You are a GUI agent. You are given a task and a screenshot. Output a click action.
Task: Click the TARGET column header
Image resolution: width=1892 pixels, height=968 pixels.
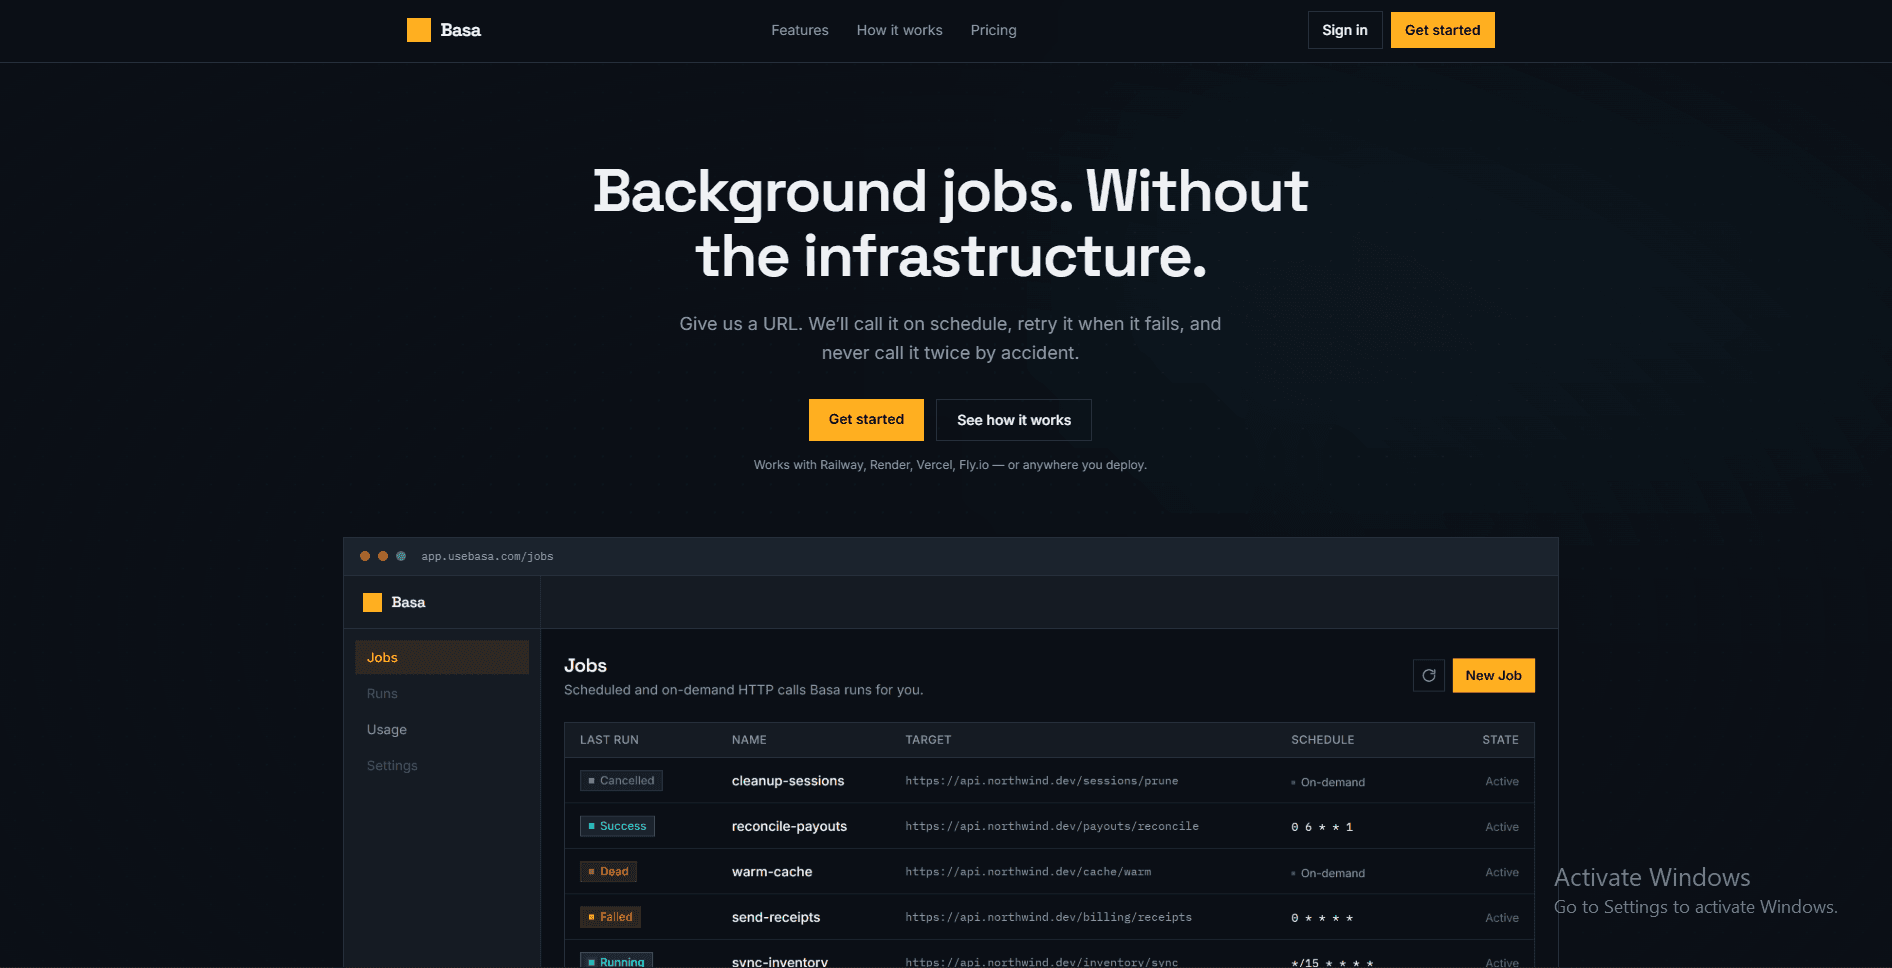pyautogui.click(x=928, y=740)
